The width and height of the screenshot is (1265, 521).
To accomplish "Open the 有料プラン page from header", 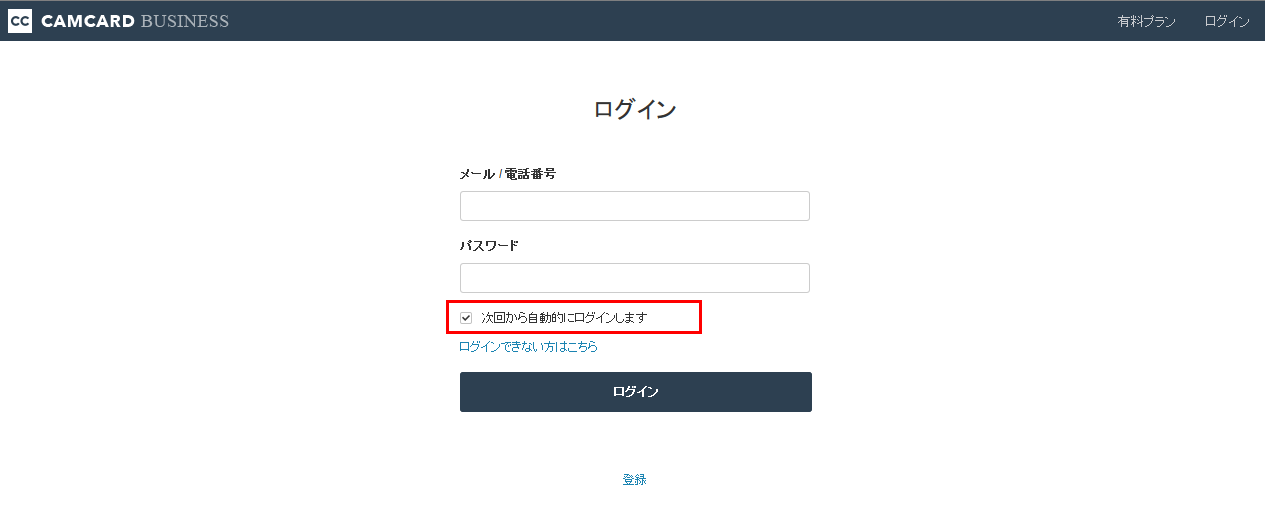I will pos(1146,21).
